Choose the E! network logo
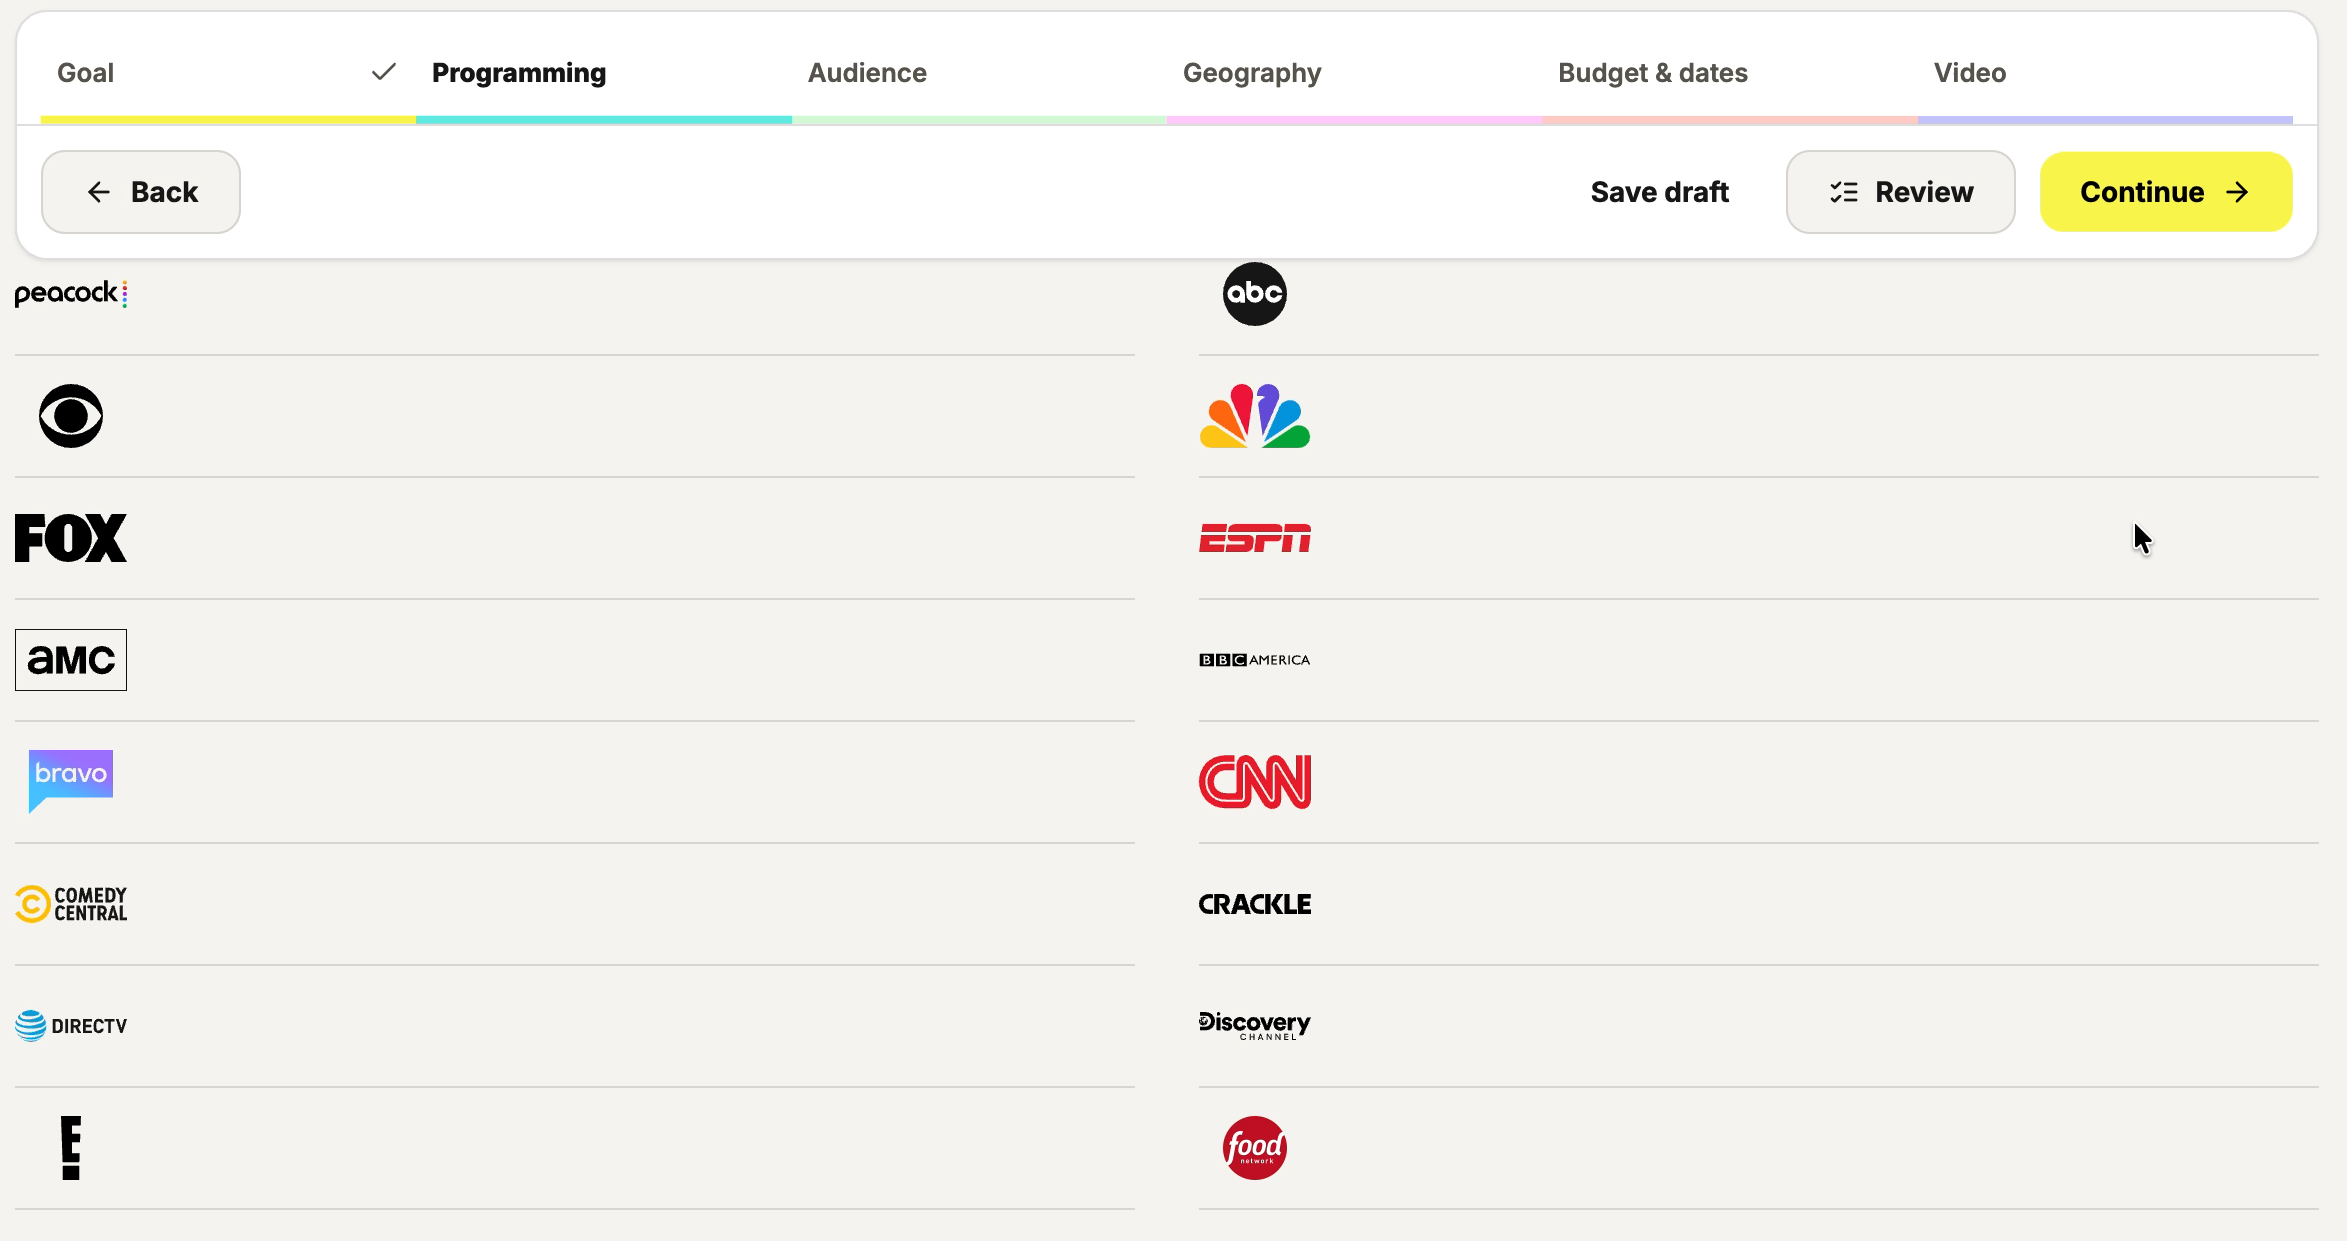Screen dimensions: 2347x1241 (71, 1148)
